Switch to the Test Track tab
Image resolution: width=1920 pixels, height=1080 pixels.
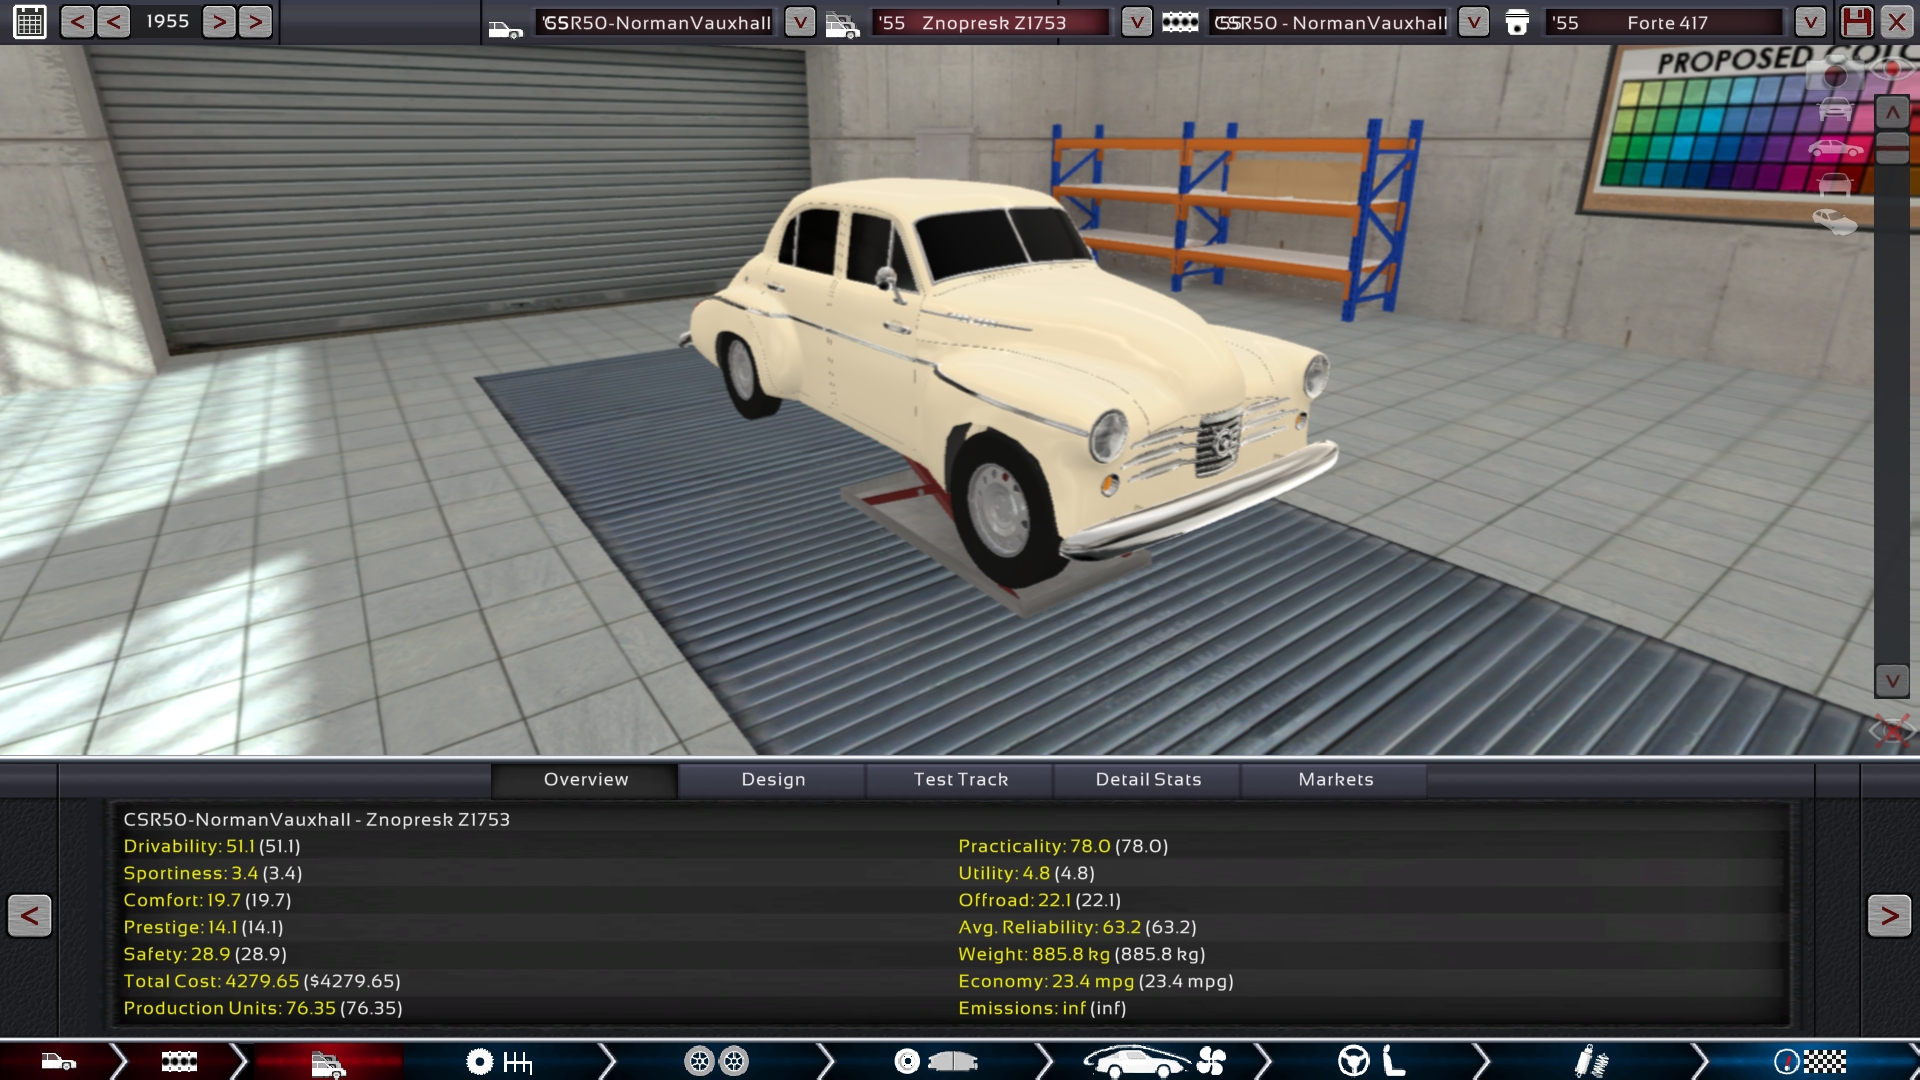pos(960,780)
